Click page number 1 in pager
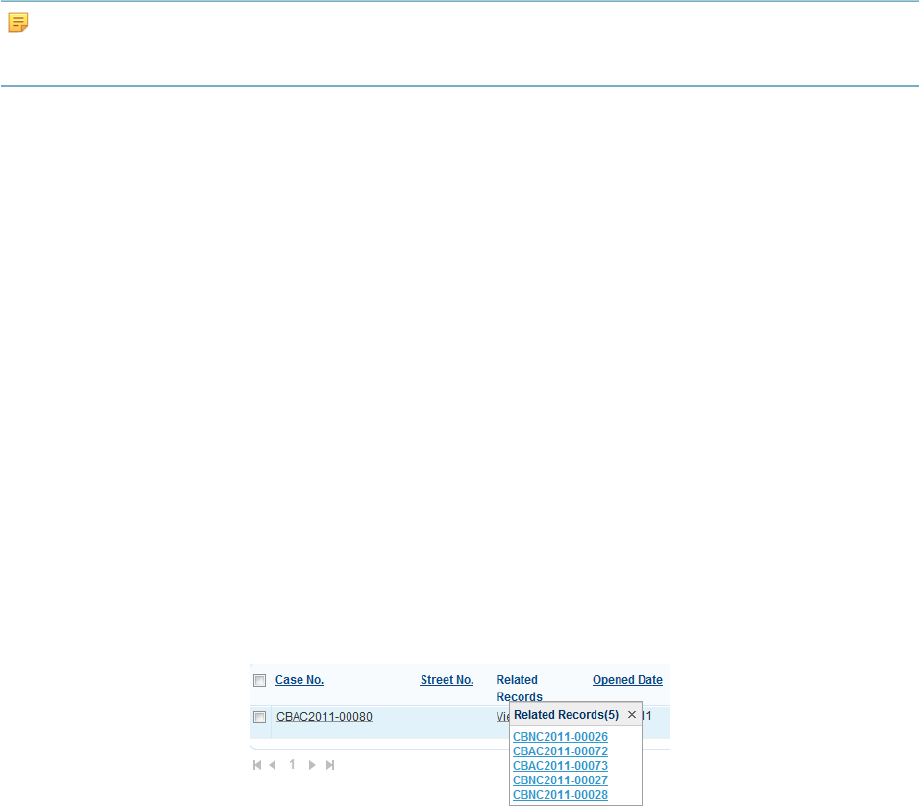The height and width of the screenshot is (808, 919). (x=292, y=765)
